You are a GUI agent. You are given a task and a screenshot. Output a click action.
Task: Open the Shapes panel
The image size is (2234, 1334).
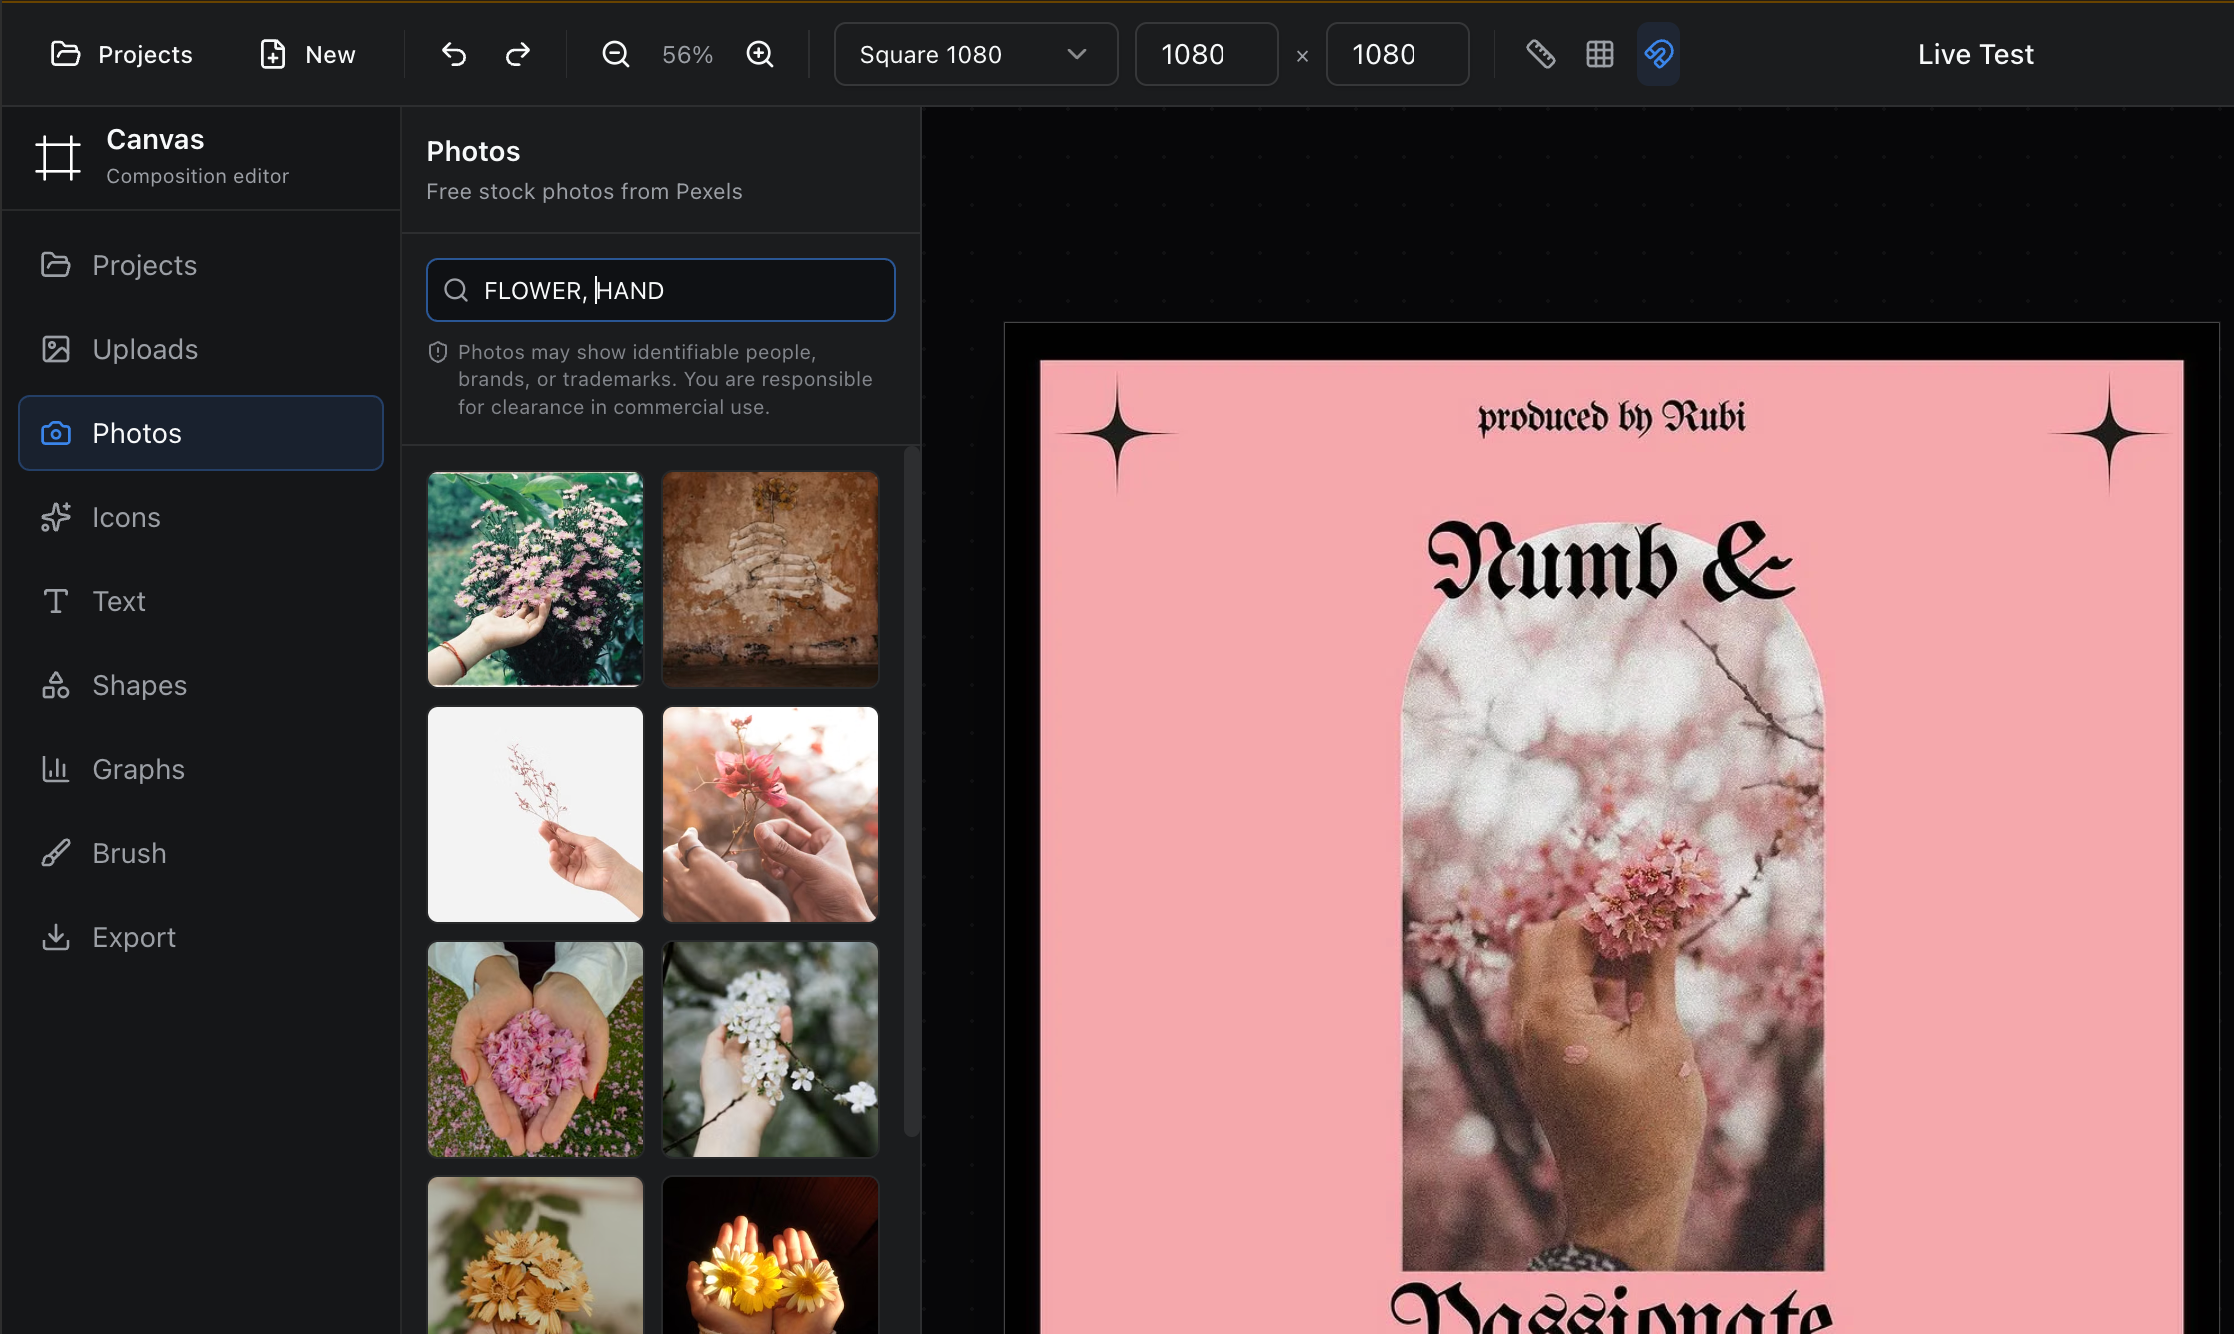tap(200, 685)
